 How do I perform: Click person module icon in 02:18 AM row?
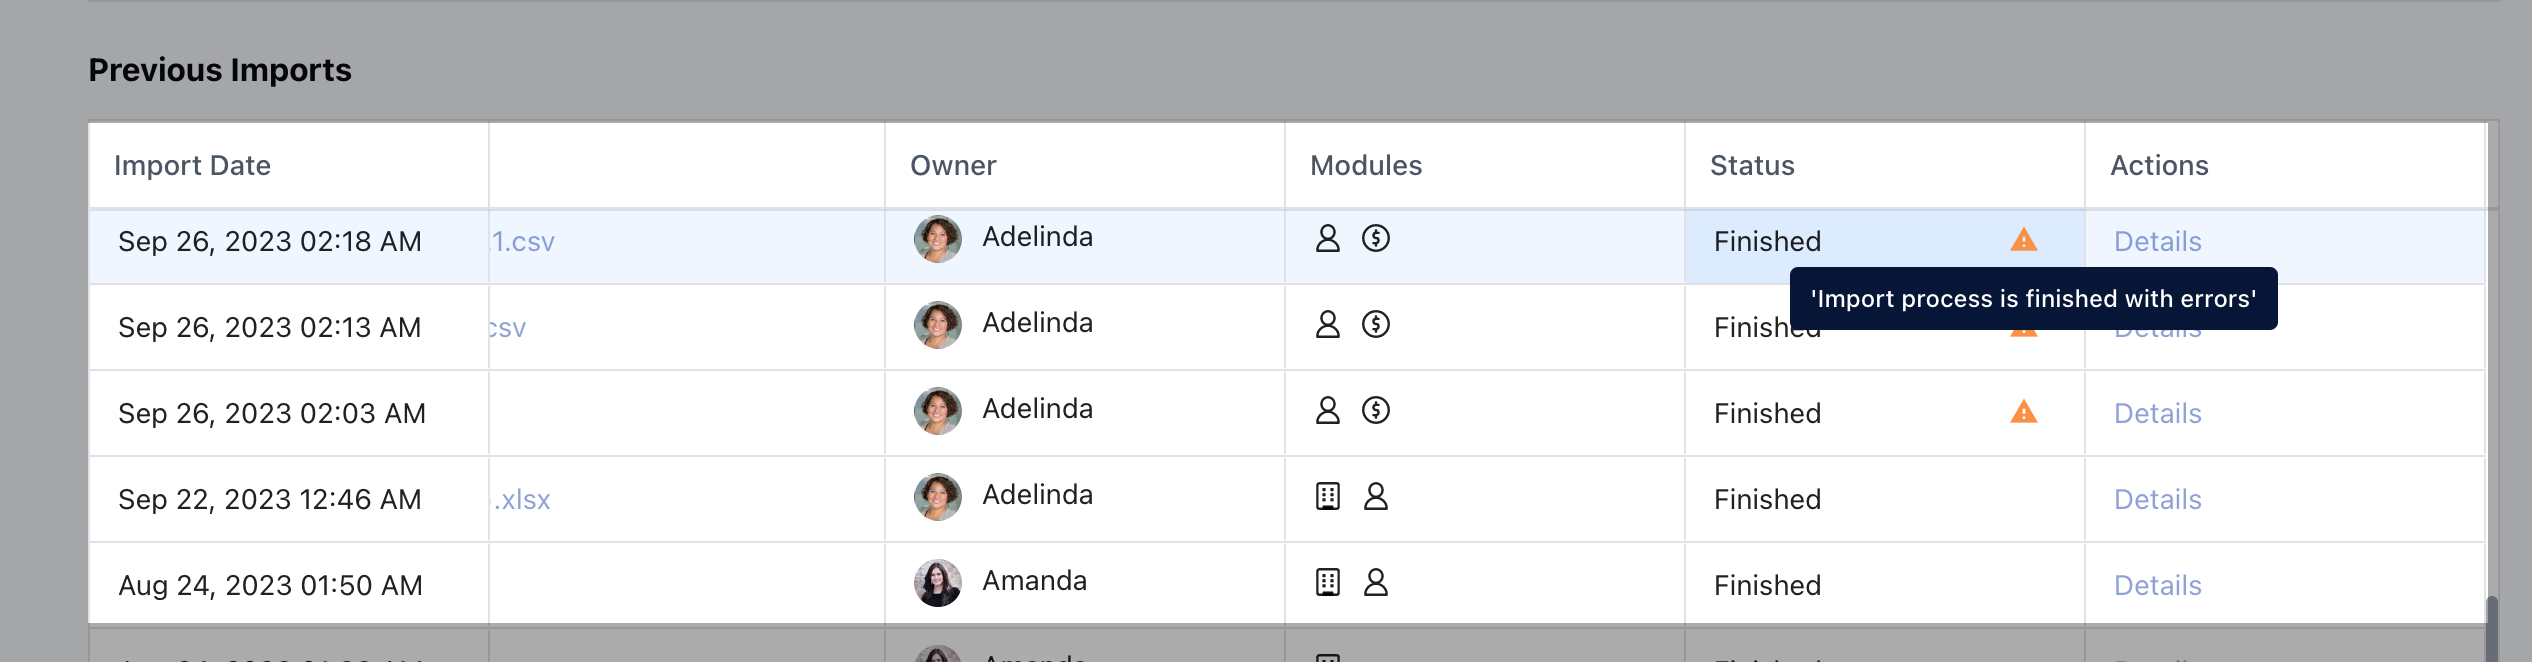pos(1327,238)
